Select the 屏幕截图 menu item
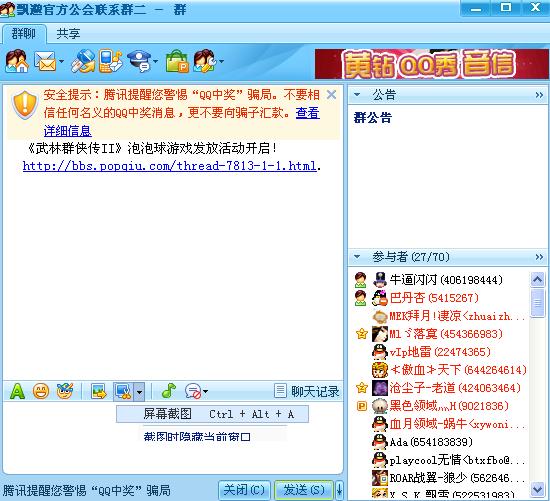 213,414
